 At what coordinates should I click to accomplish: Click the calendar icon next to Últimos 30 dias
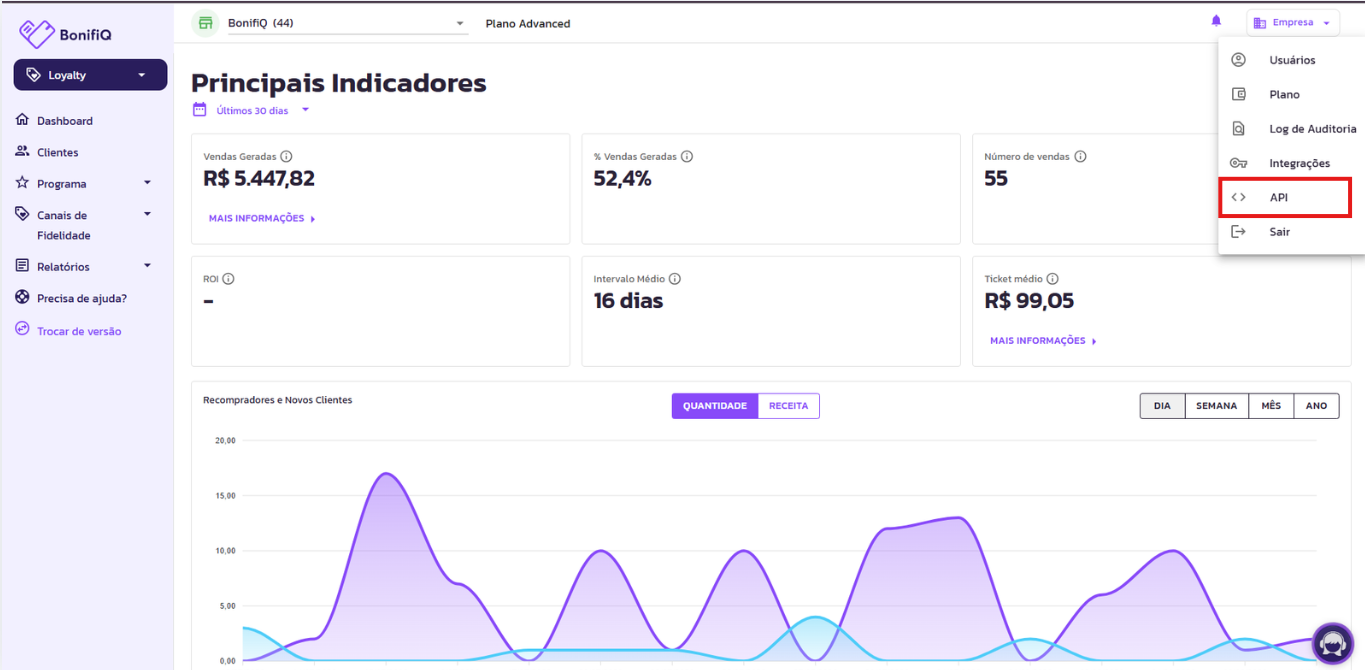[x=199, y=110]
